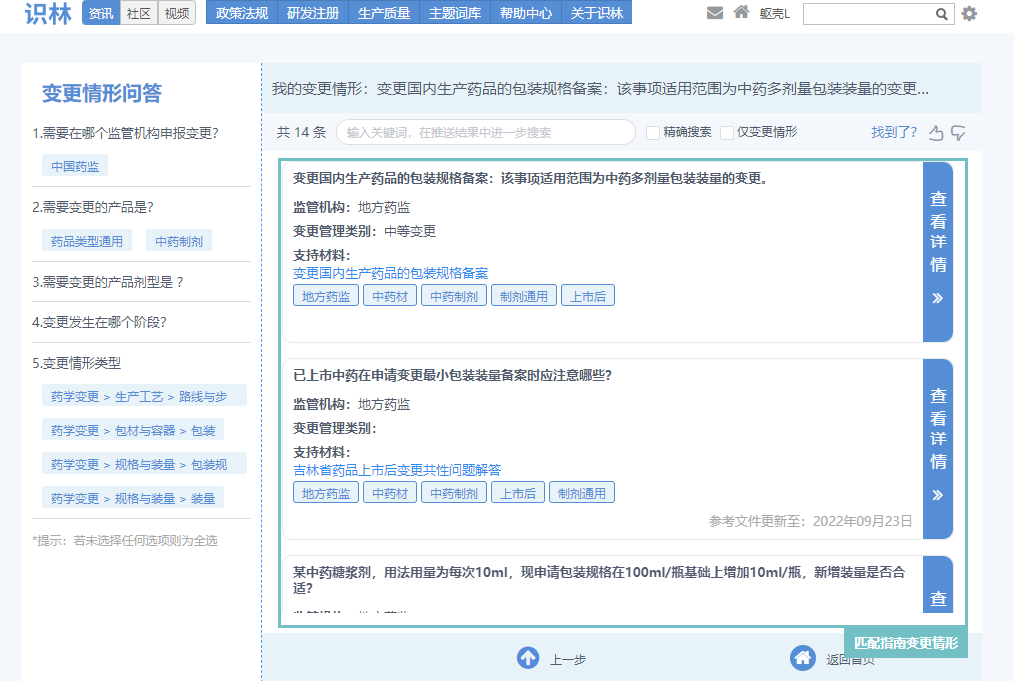Open 查看详情 for first result card
This screenshot has height=681, width=1014.
click(938, 252)
